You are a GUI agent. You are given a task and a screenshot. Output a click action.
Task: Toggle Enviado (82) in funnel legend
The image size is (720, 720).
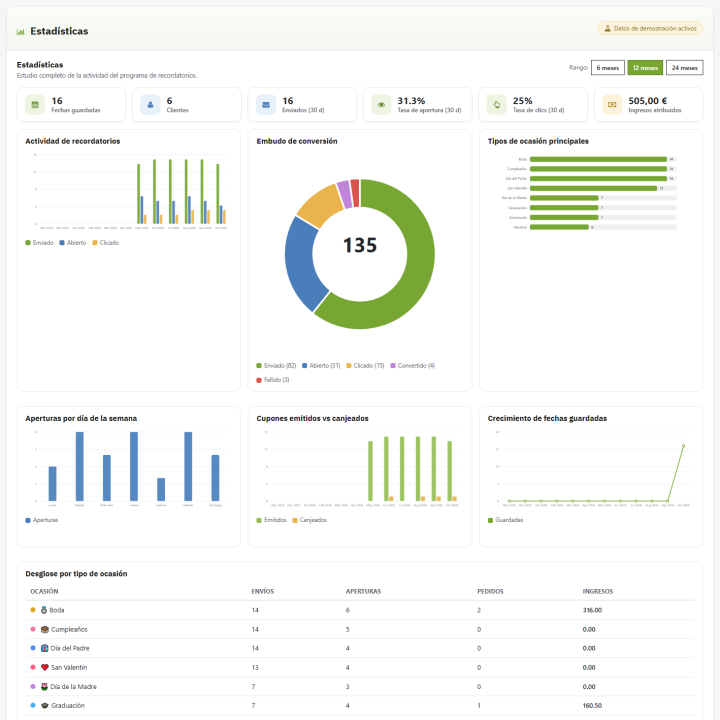(x=276, y=366)
